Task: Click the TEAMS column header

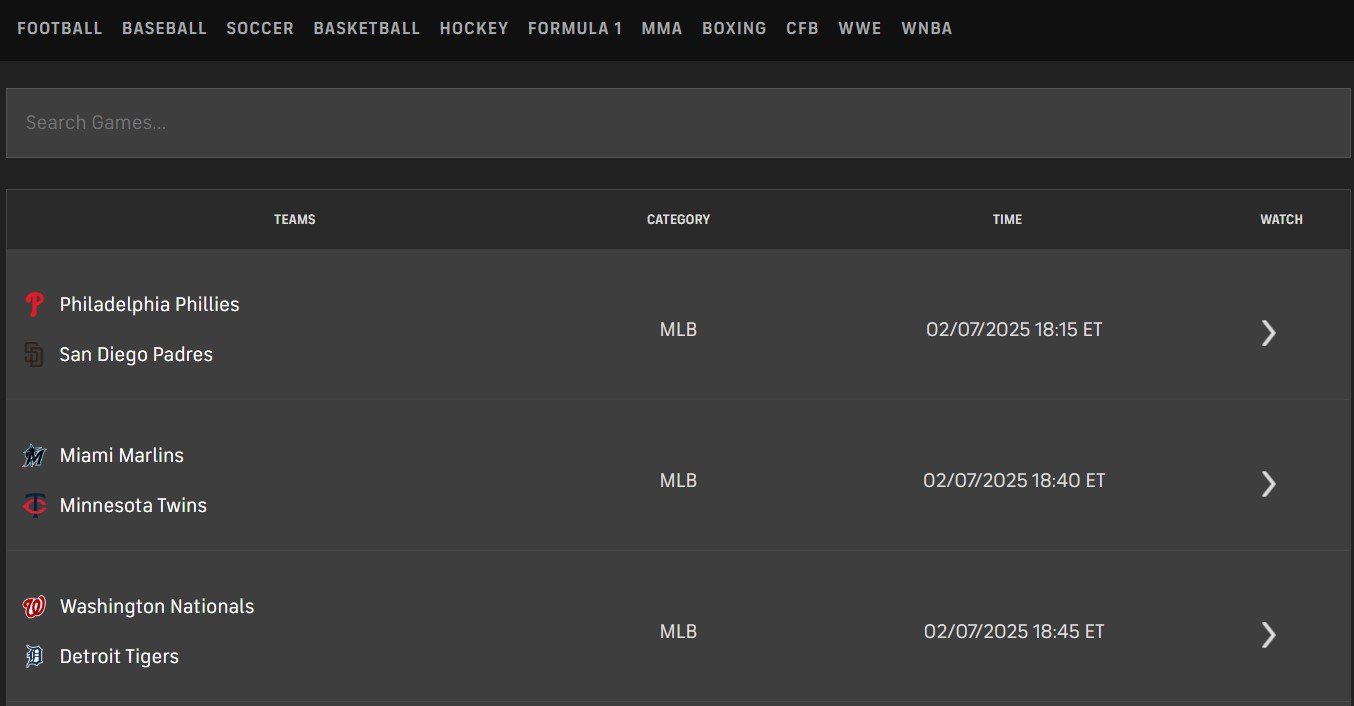Action: (x=295, y=219)
